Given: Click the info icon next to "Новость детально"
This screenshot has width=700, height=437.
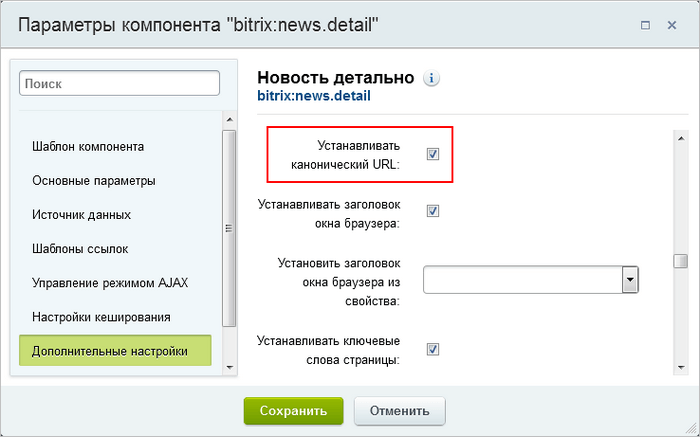Looking at the screenshot, I should coord(432,78).
